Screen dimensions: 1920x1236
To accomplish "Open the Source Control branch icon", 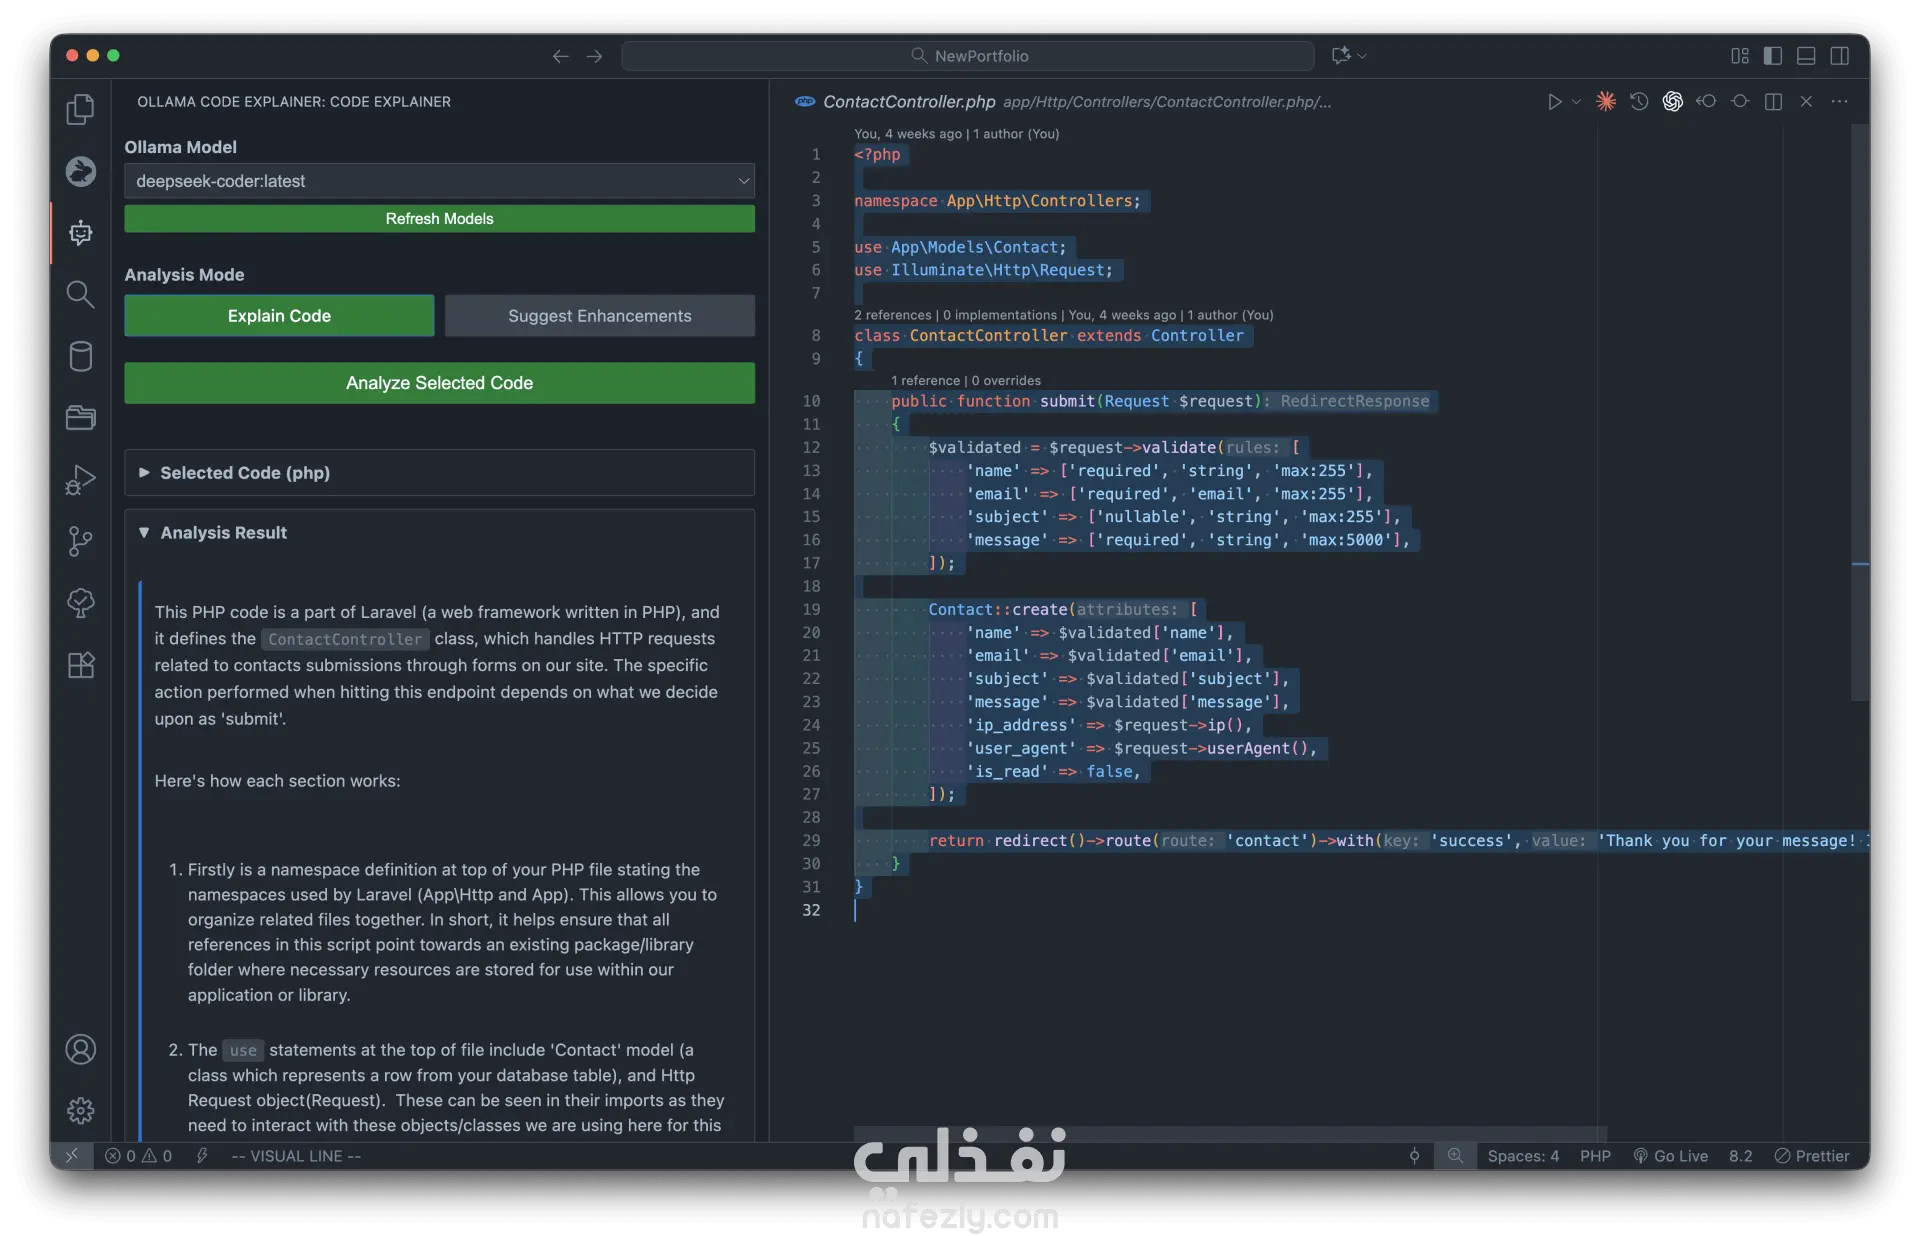I will tap(80, 542).
